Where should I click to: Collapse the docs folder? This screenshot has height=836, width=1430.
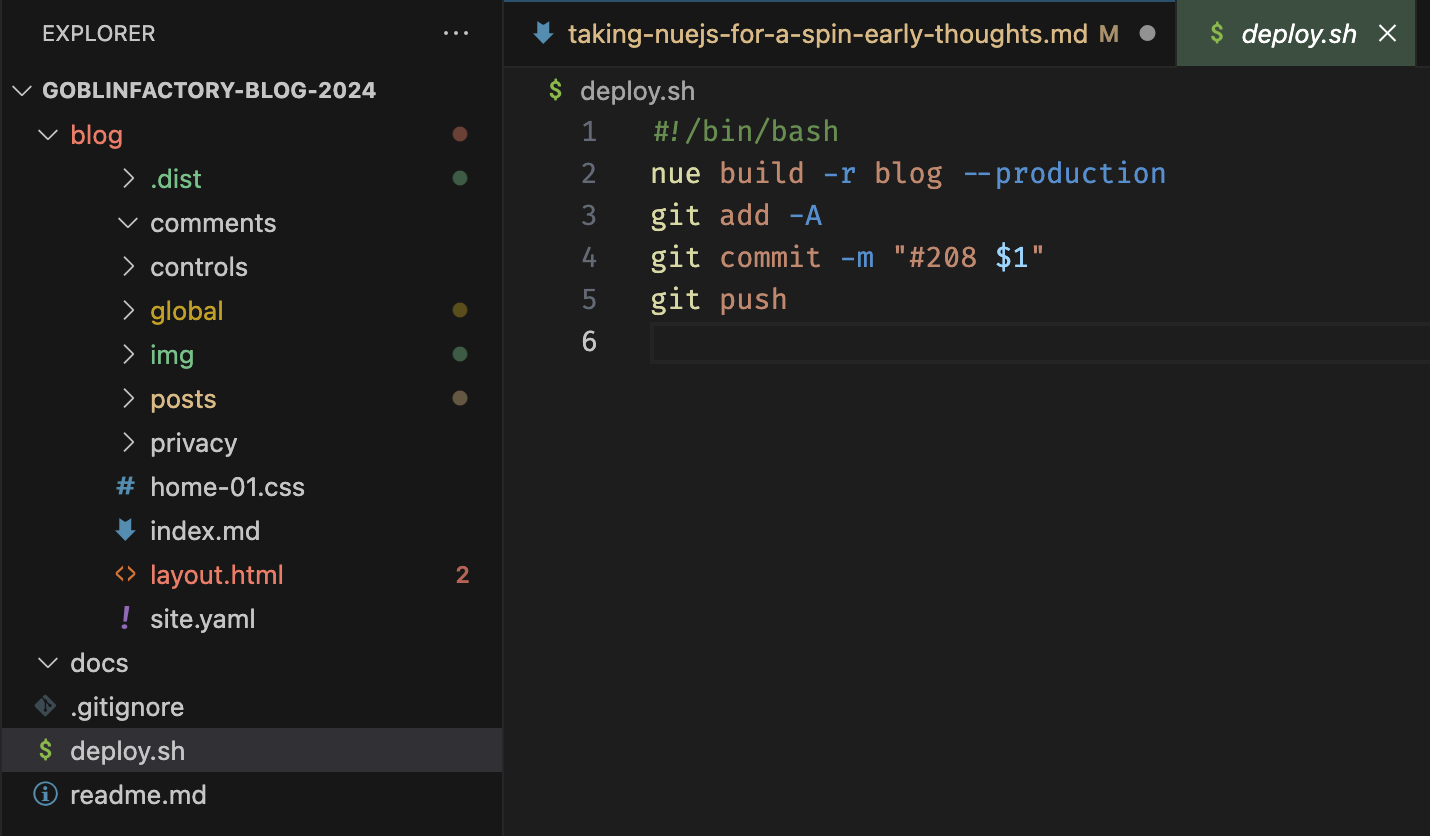[47, 663]
